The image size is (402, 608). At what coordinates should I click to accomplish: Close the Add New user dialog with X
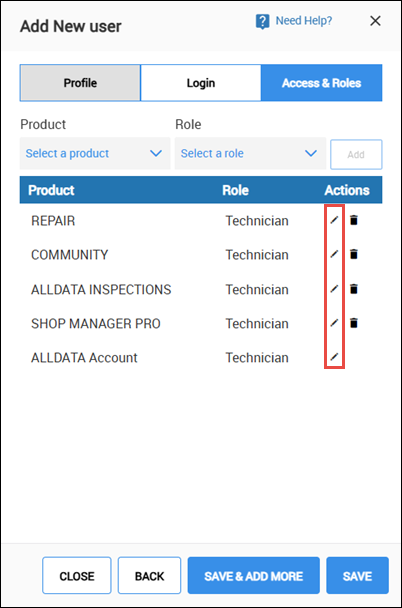pyautogui.click(x=375, y=21)
